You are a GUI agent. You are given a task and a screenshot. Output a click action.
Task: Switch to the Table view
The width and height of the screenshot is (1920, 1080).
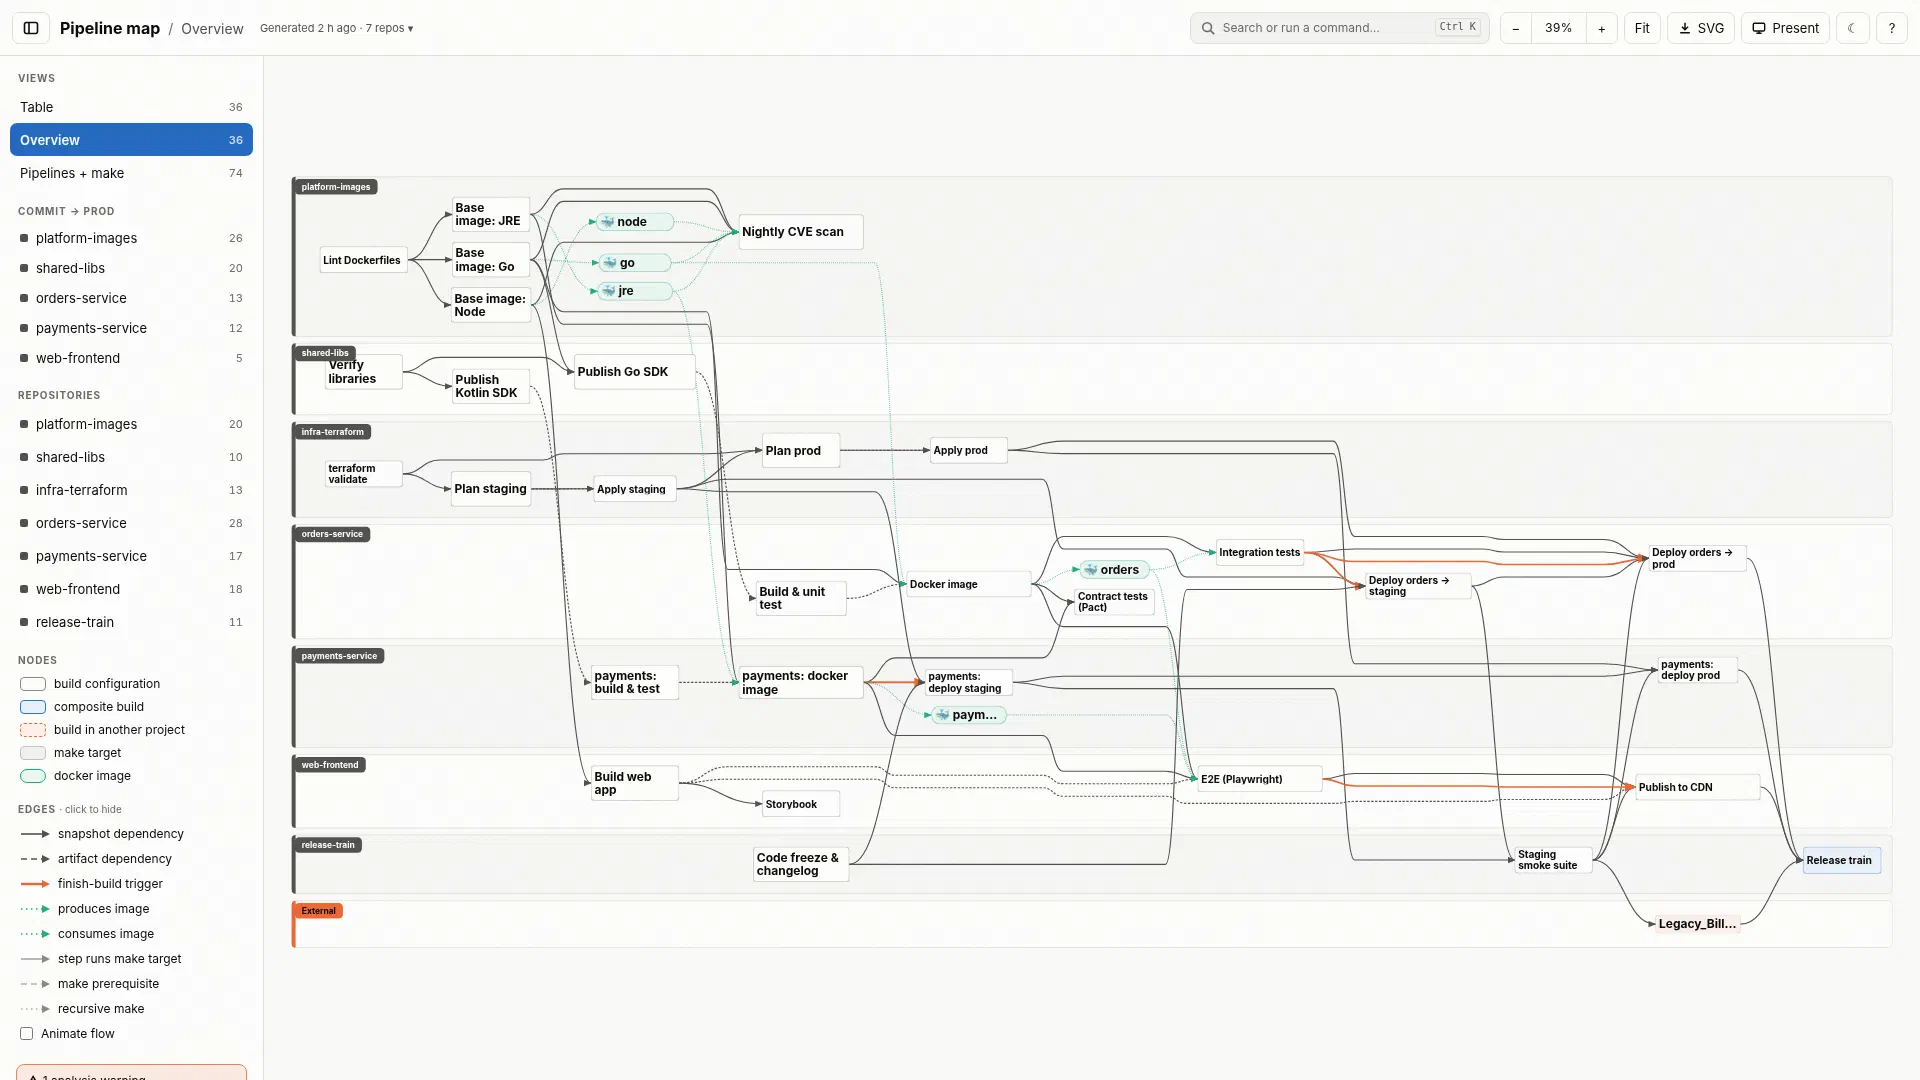131,107
